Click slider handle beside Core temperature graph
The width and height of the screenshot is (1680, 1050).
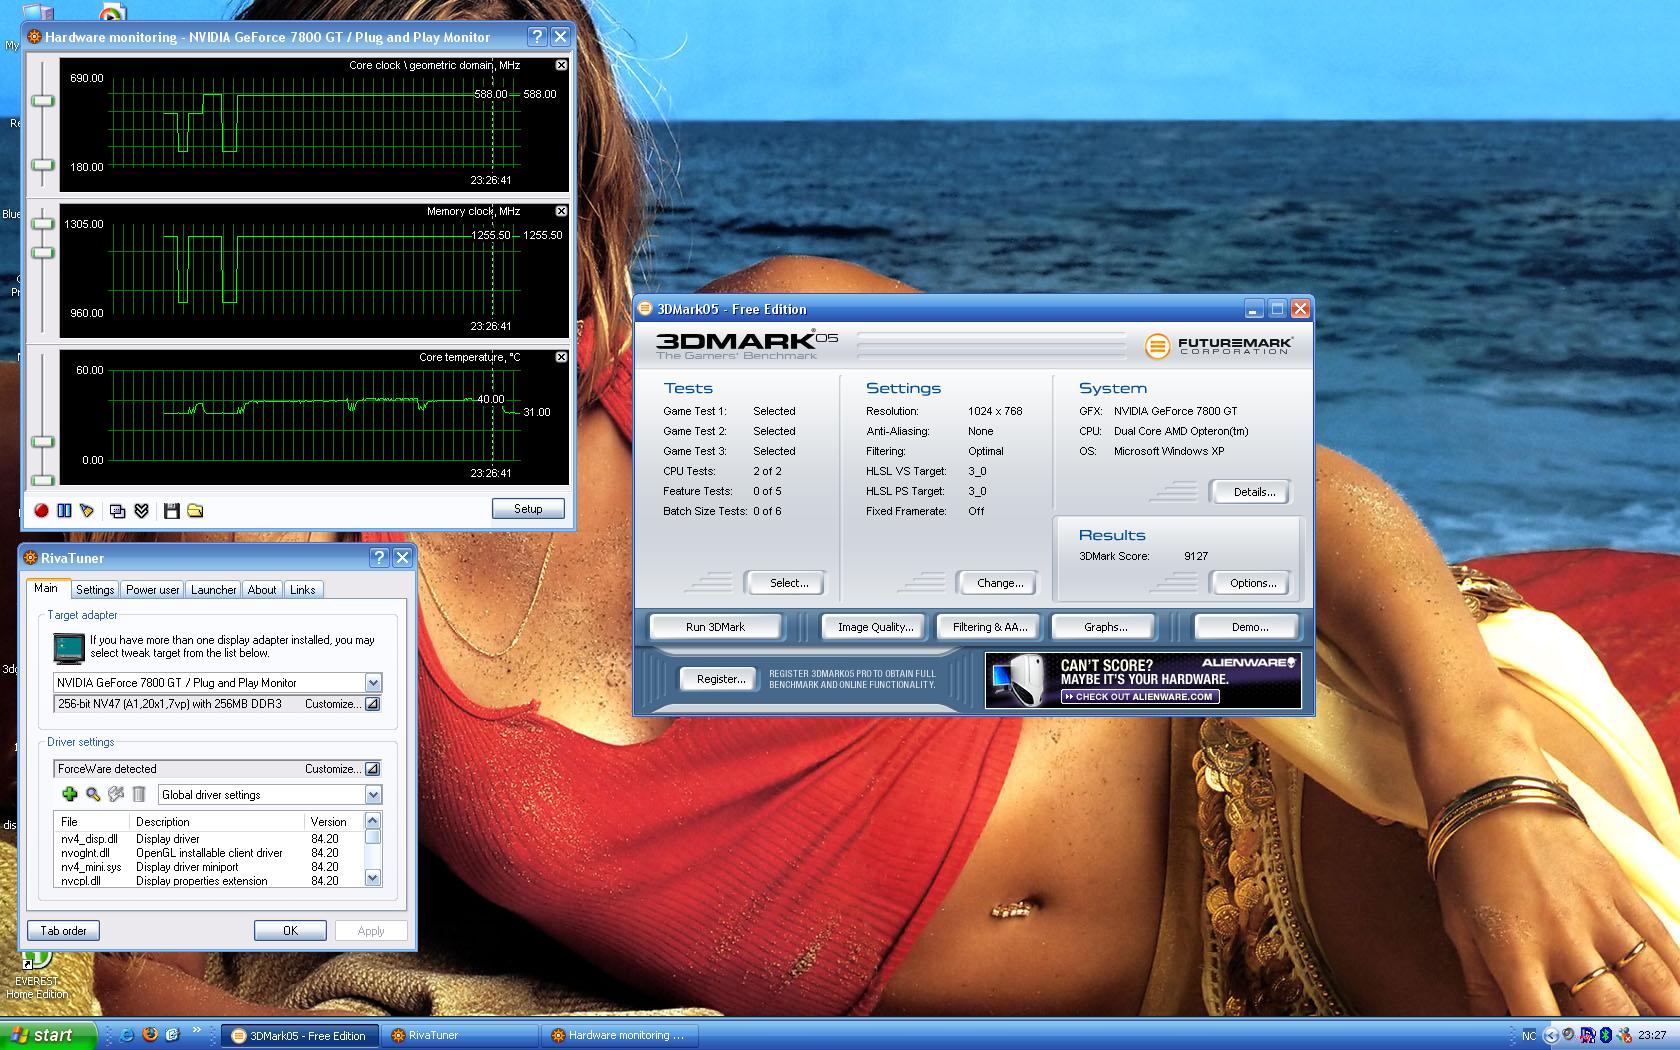tap(42, 441)
